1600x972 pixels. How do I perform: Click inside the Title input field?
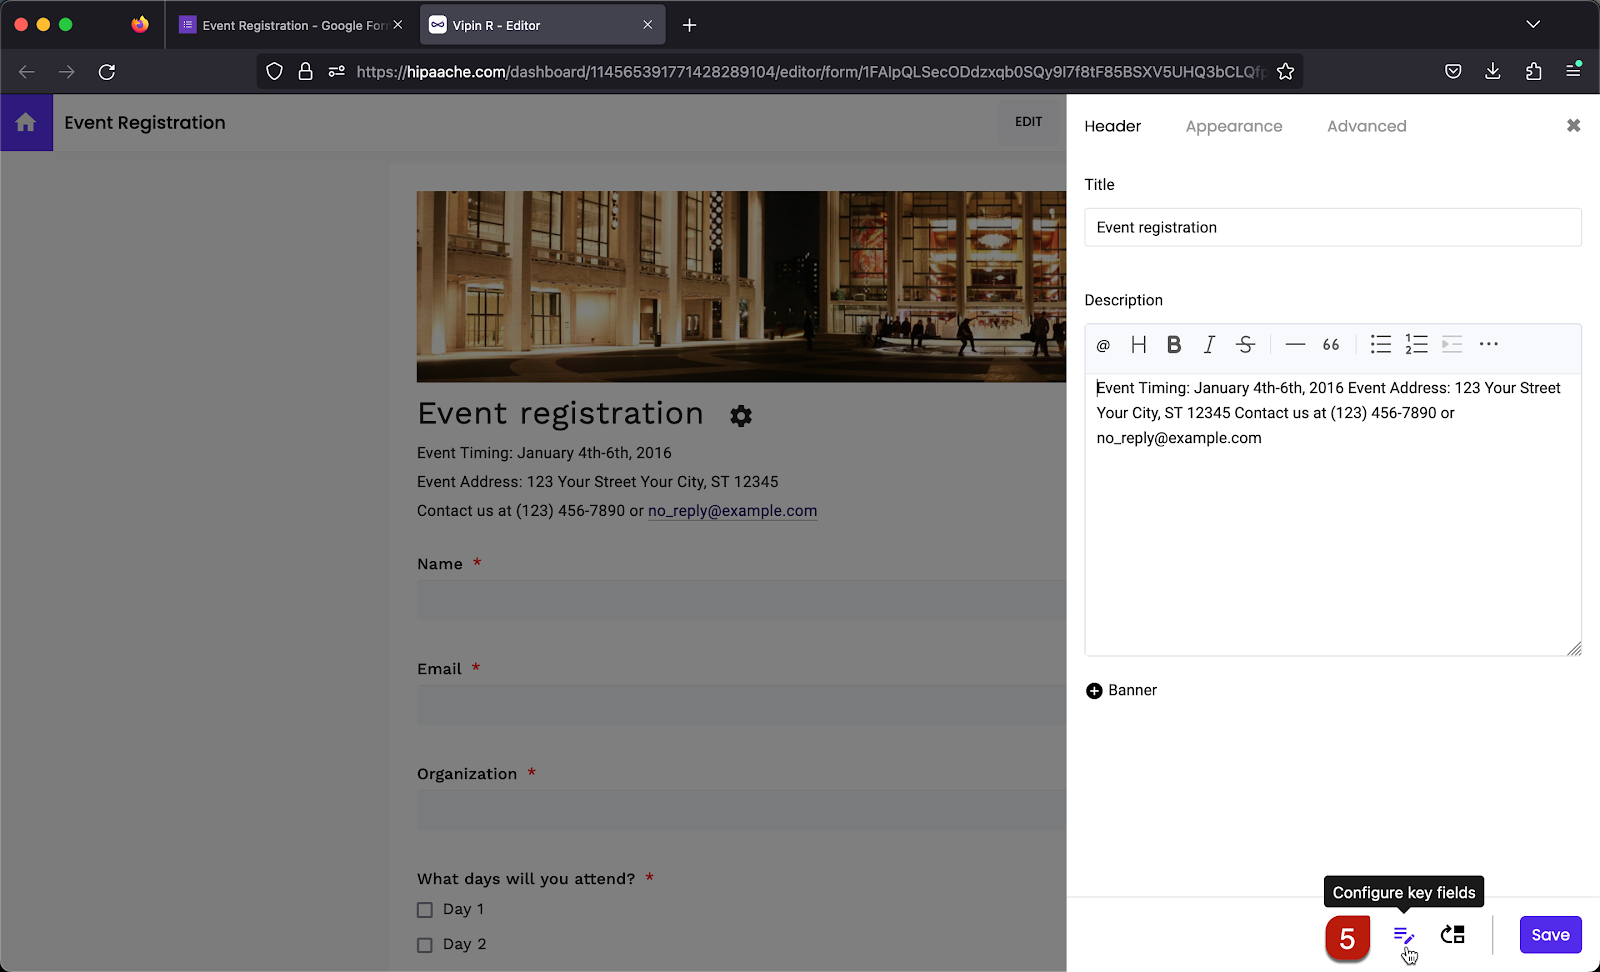pyautogui.click(x=1332, y=227)
